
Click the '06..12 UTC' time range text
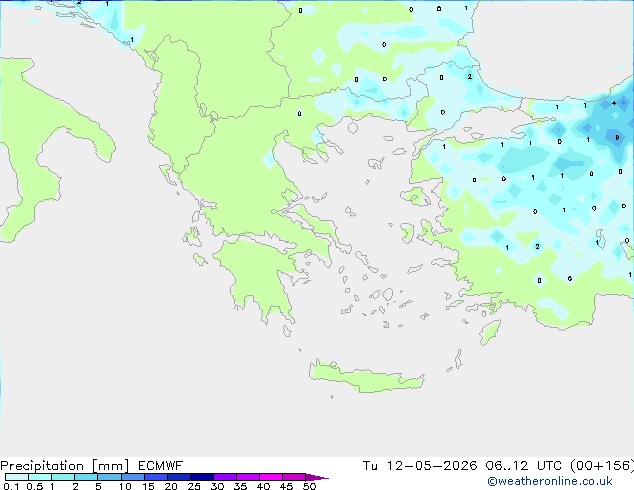523,466
